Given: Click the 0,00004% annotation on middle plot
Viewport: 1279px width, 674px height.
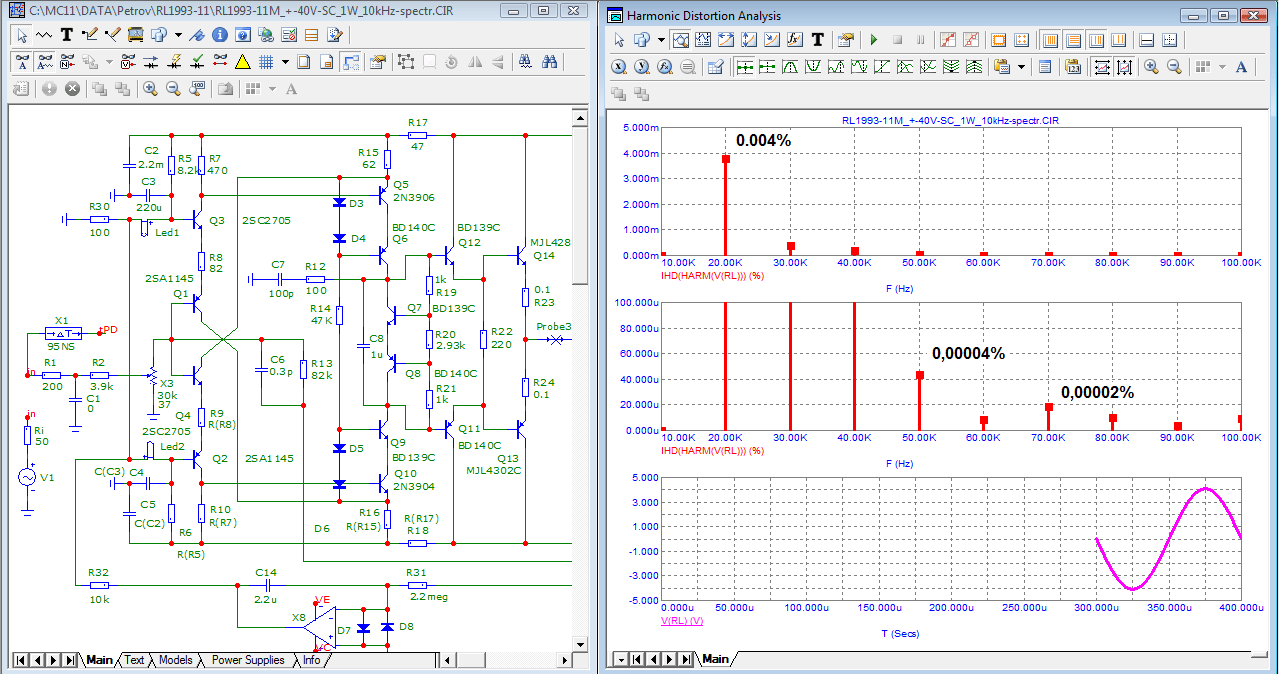Looking at the screenshot, I should click(x=968, y=353).
